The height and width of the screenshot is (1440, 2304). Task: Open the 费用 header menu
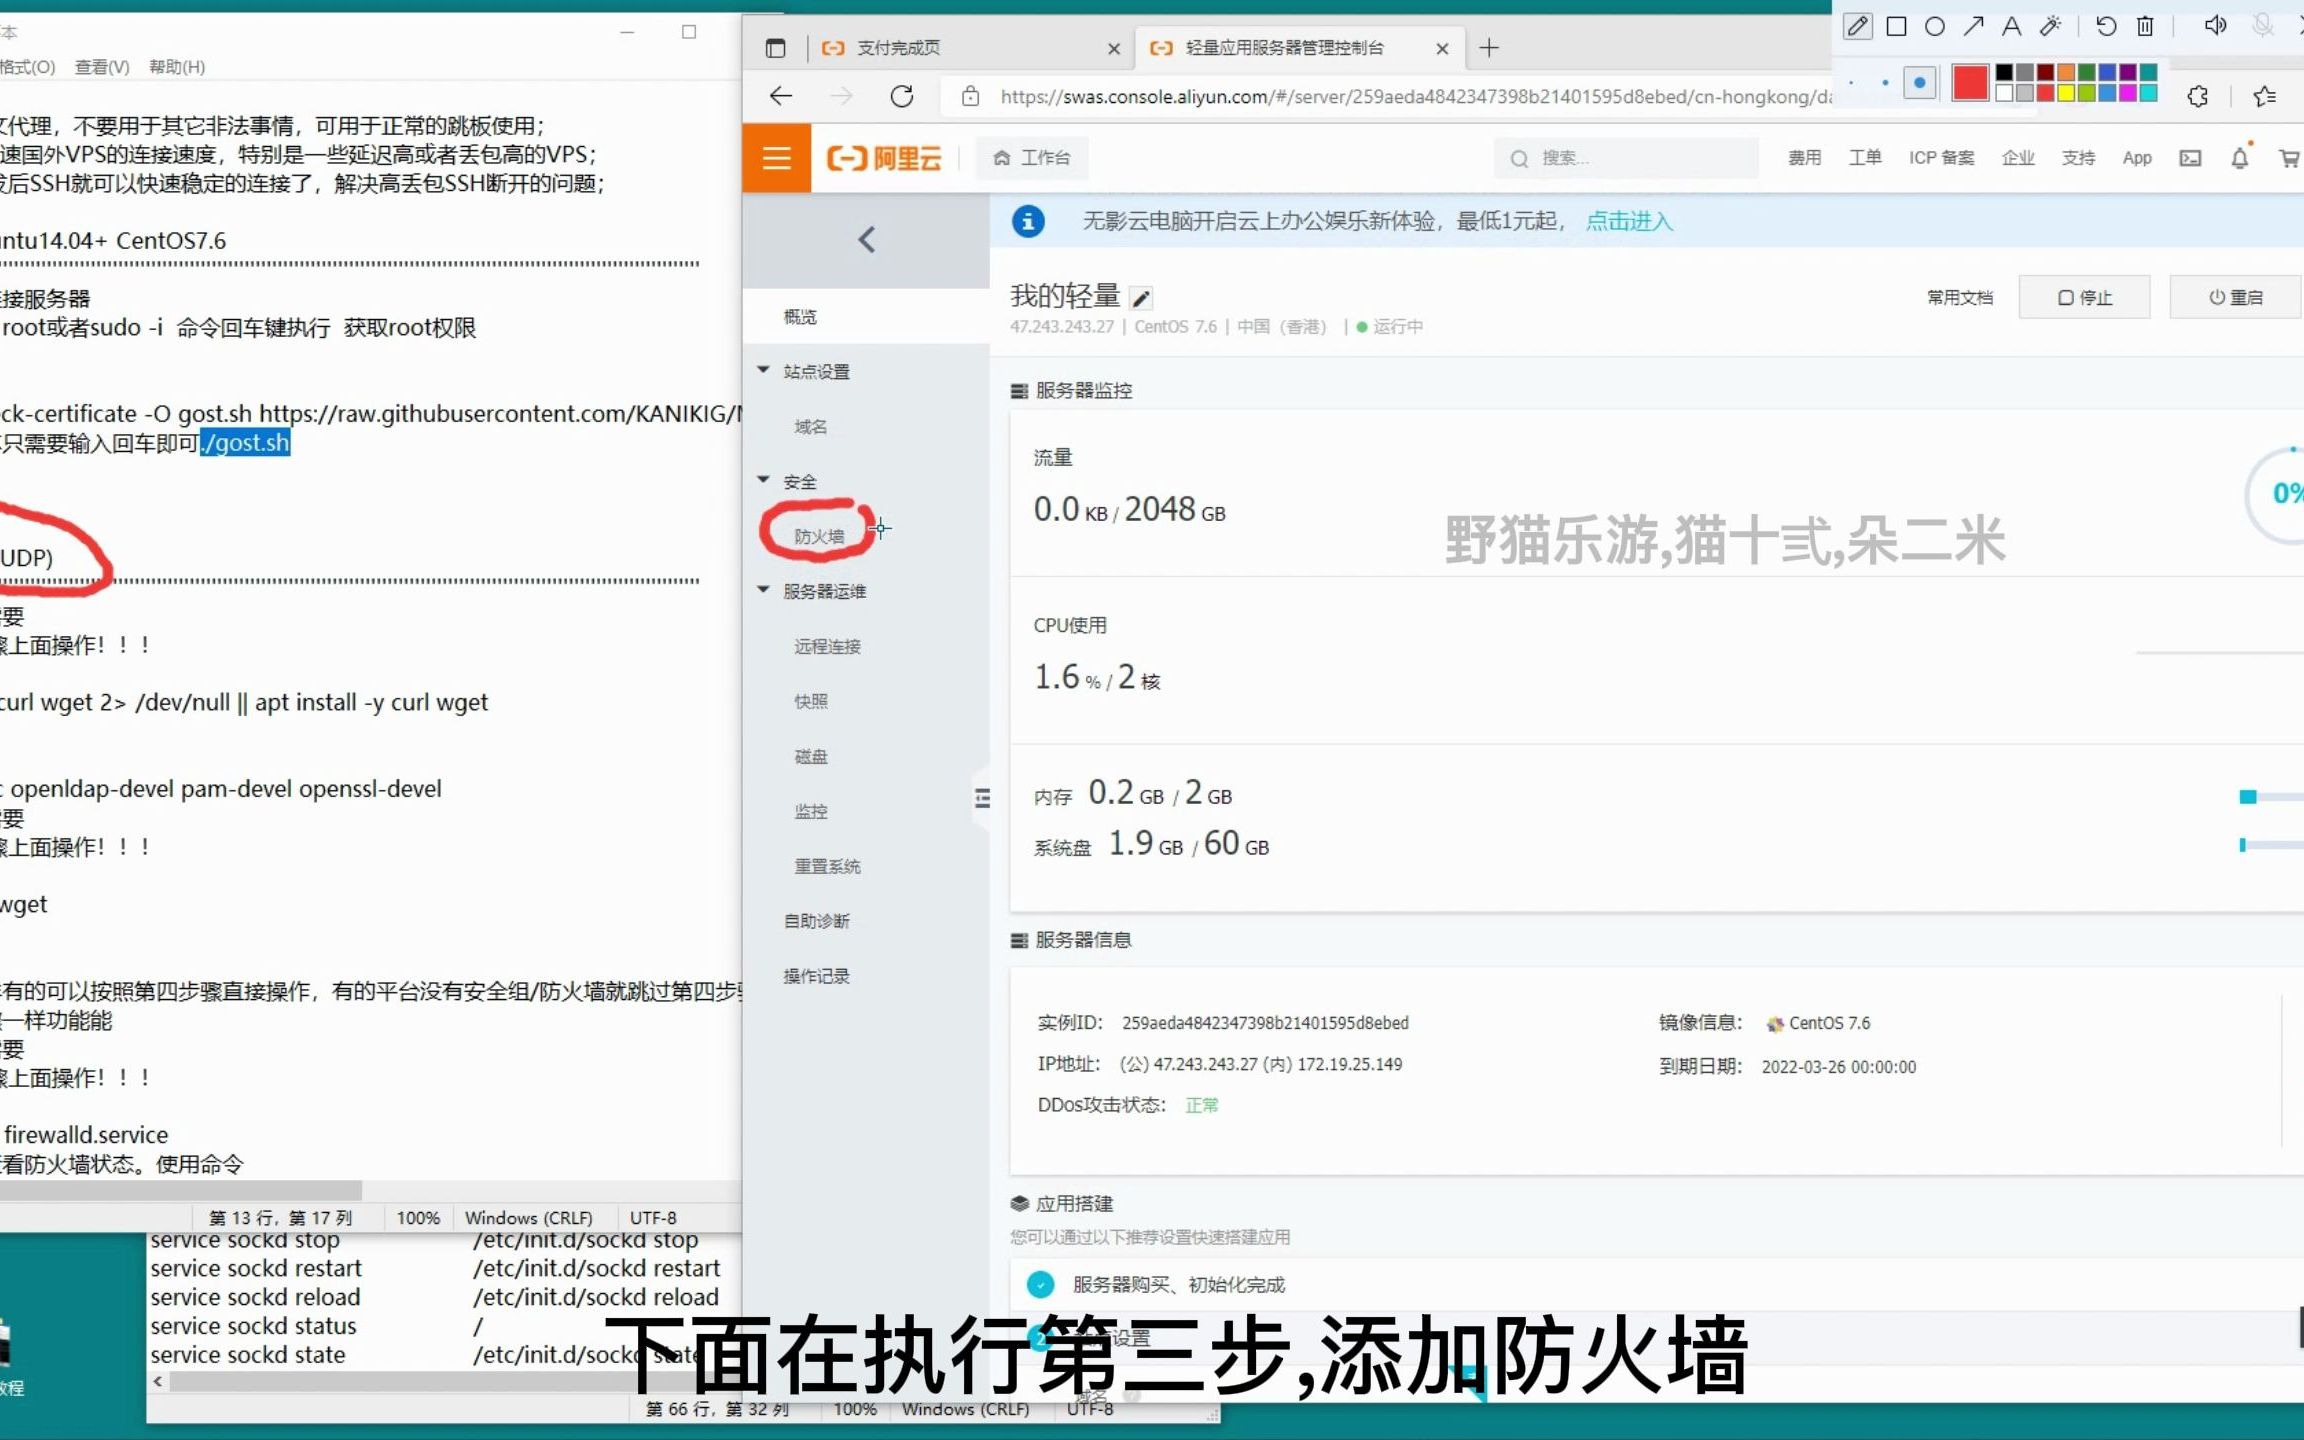coord(1805,158)
